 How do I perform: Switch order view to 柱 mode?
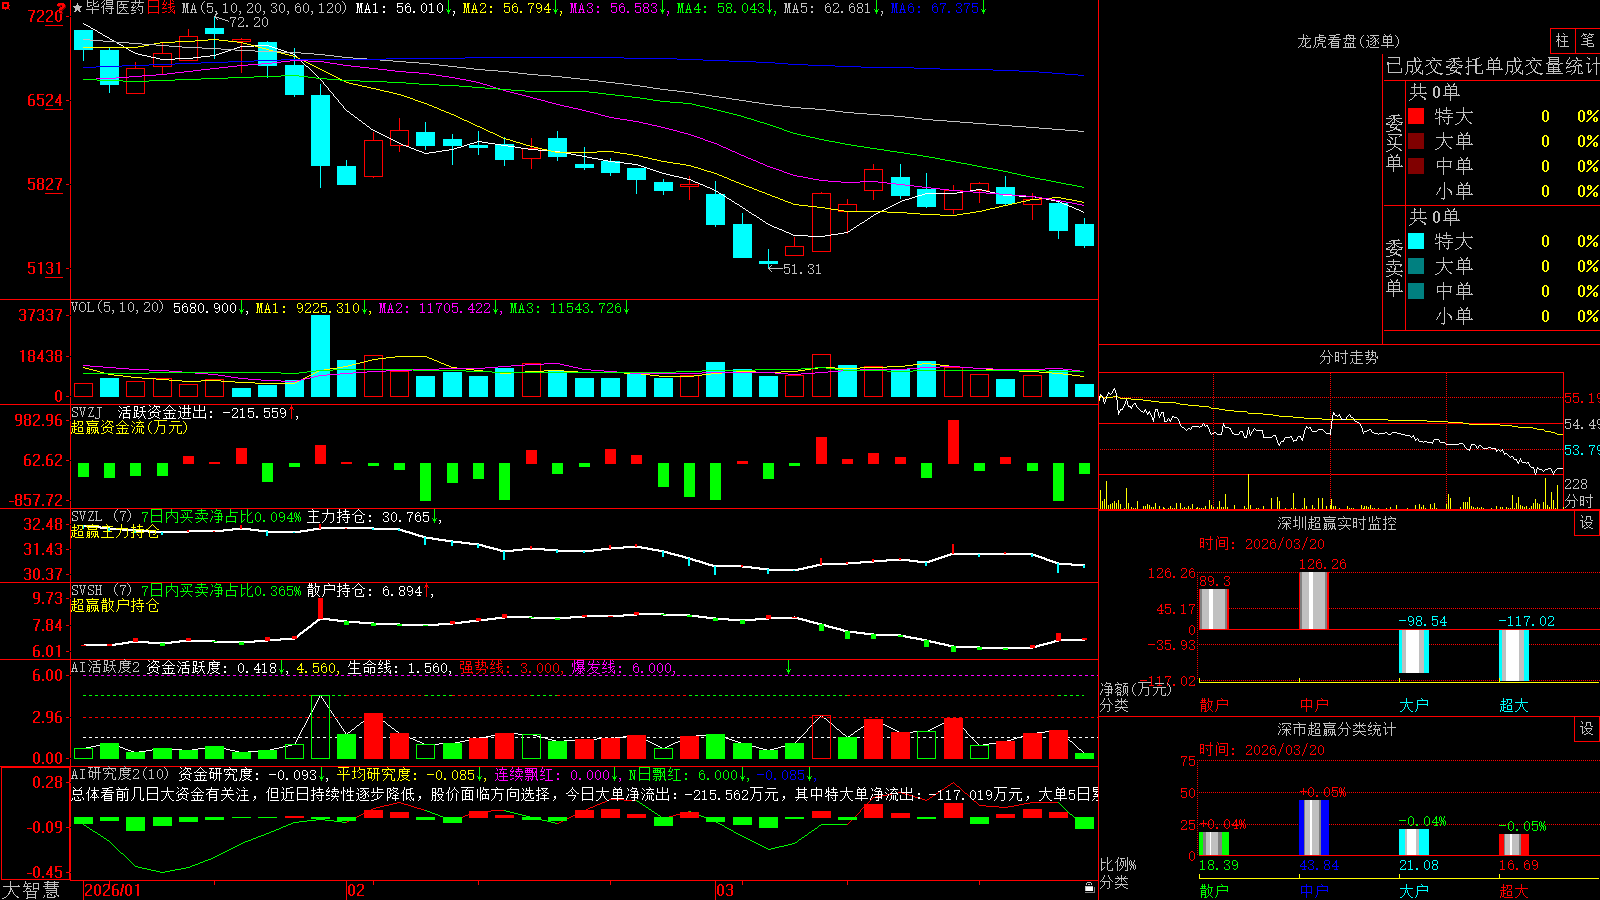click(x=1562, y=41)
